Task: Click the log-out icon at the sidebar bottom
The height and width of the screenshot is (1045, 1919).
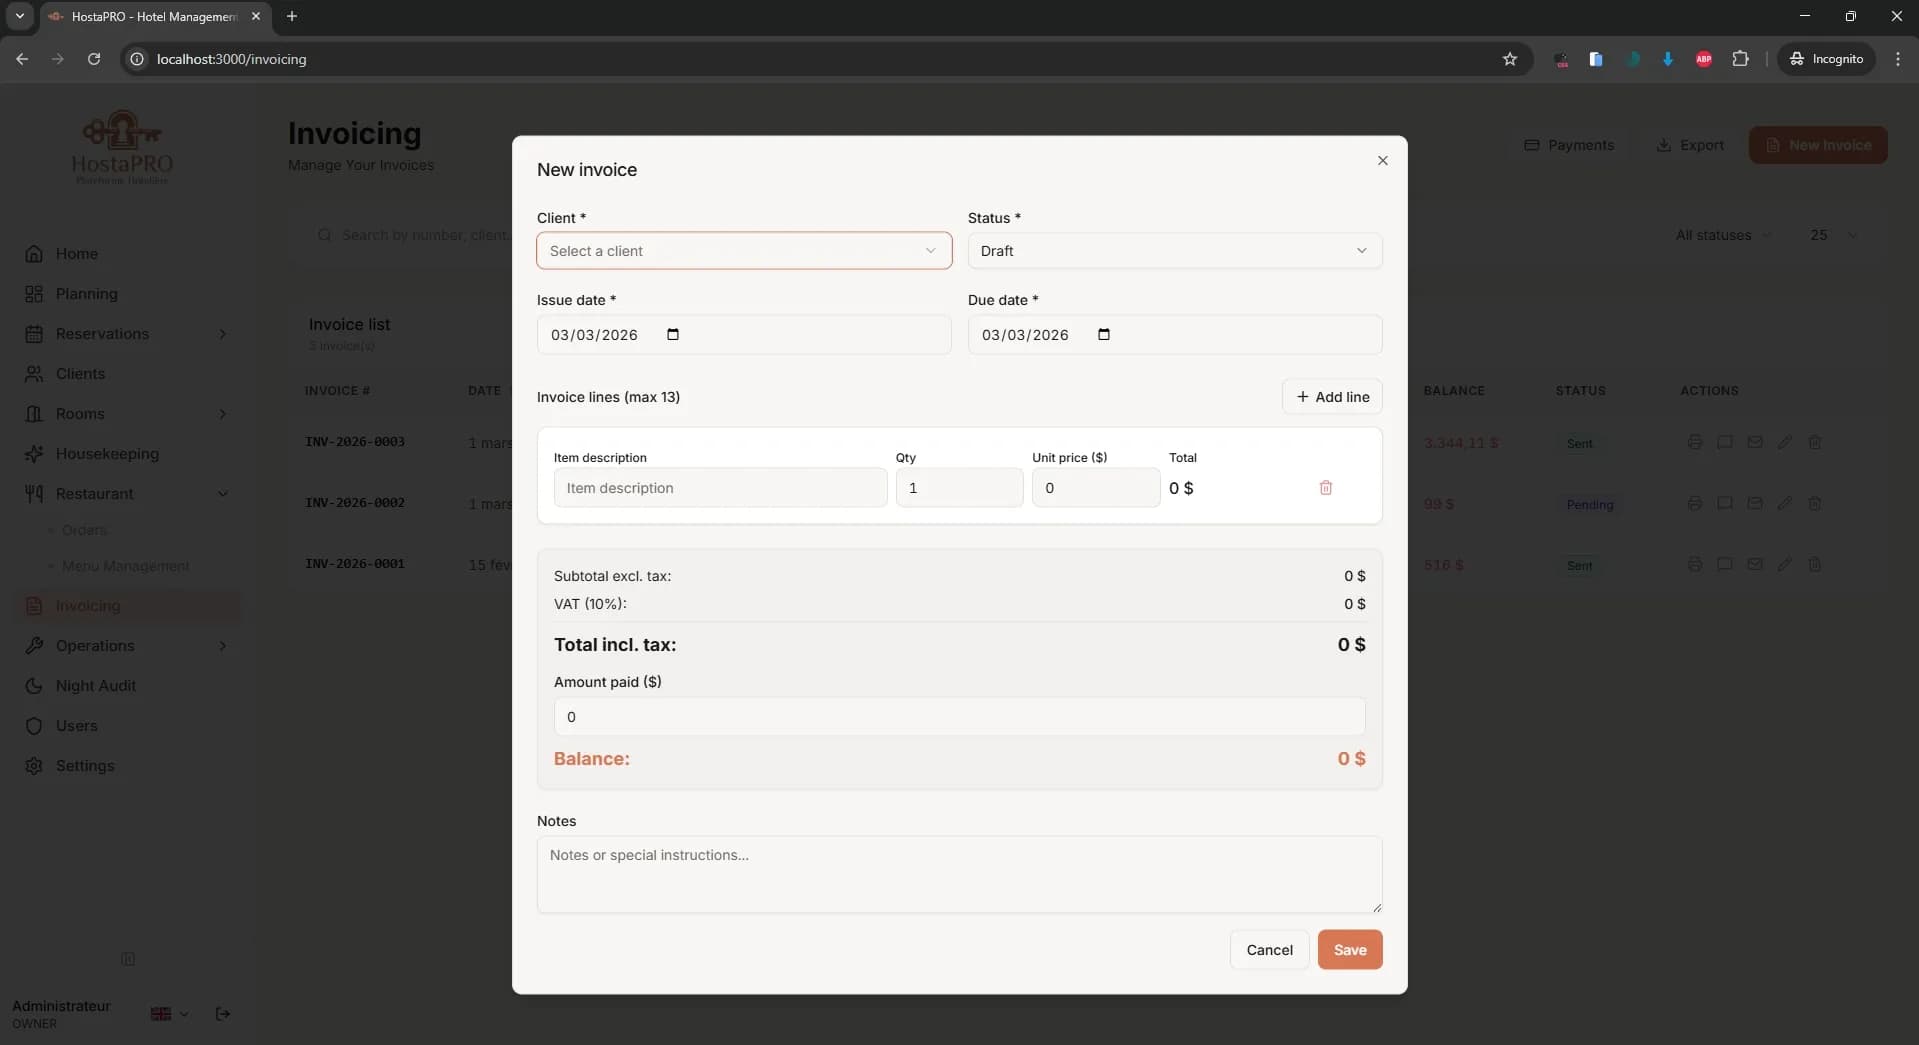Action: (x=222, y=1014)
